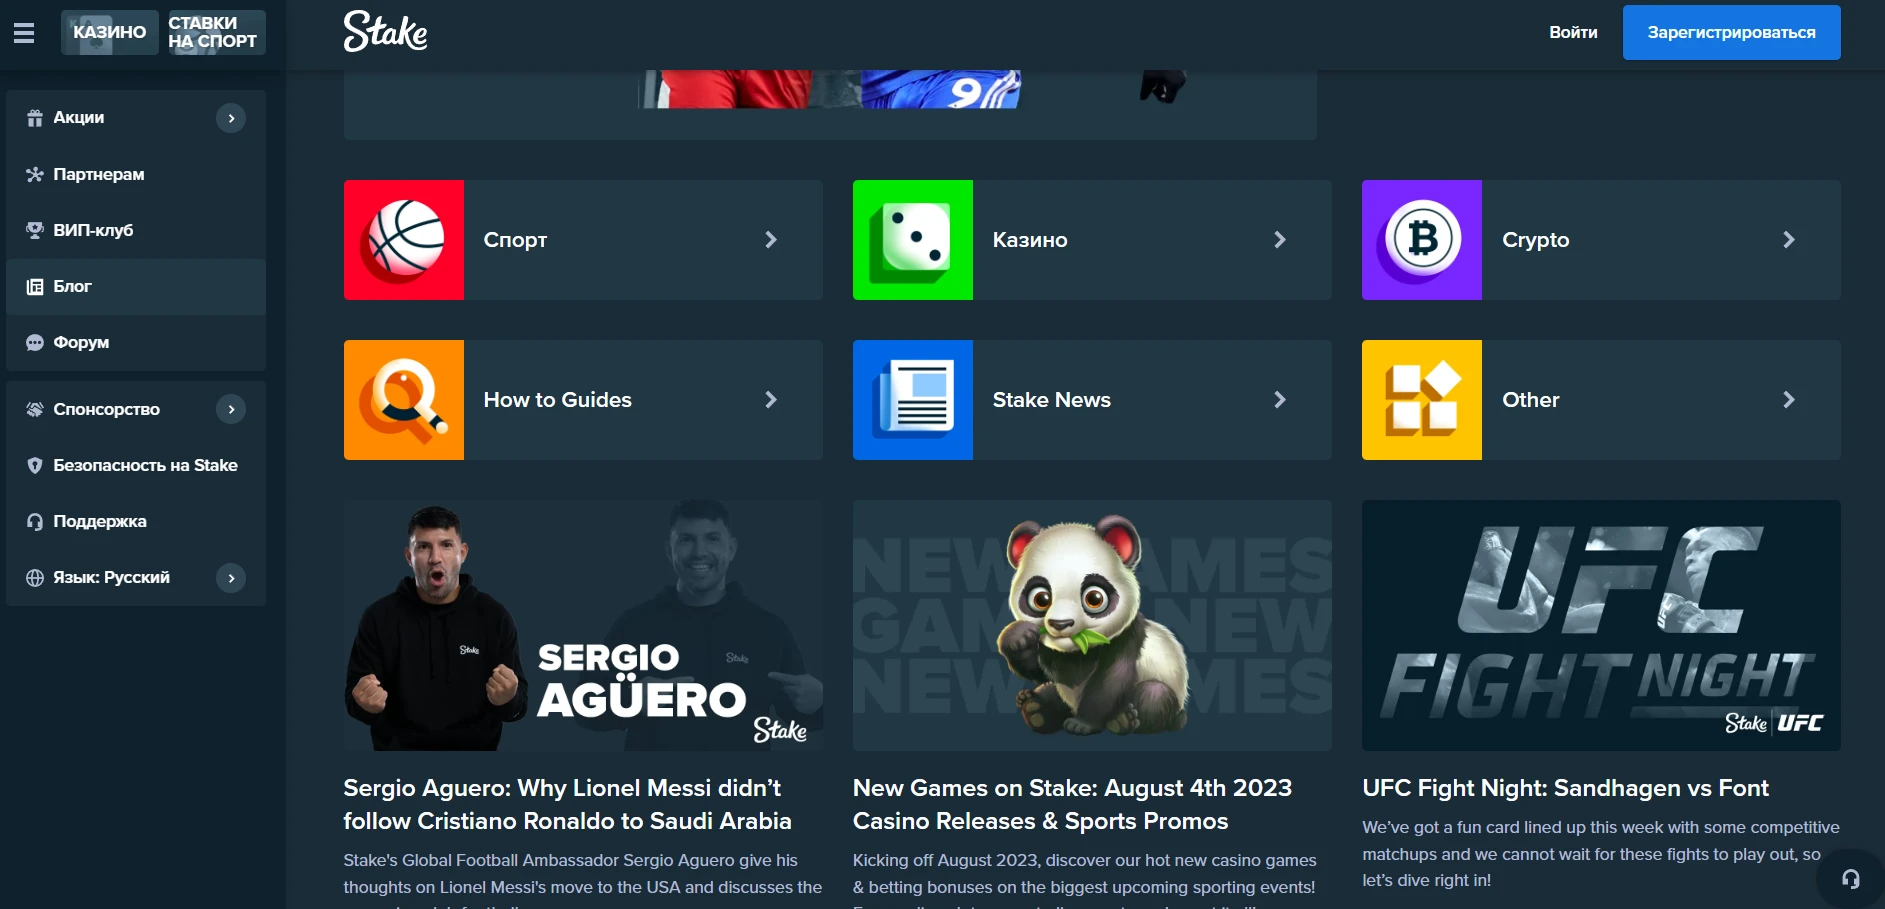The width and height of the screenshot is (1885, 909).
Task: Click Язык: Русский sidebar text
Action: [111, 577]
